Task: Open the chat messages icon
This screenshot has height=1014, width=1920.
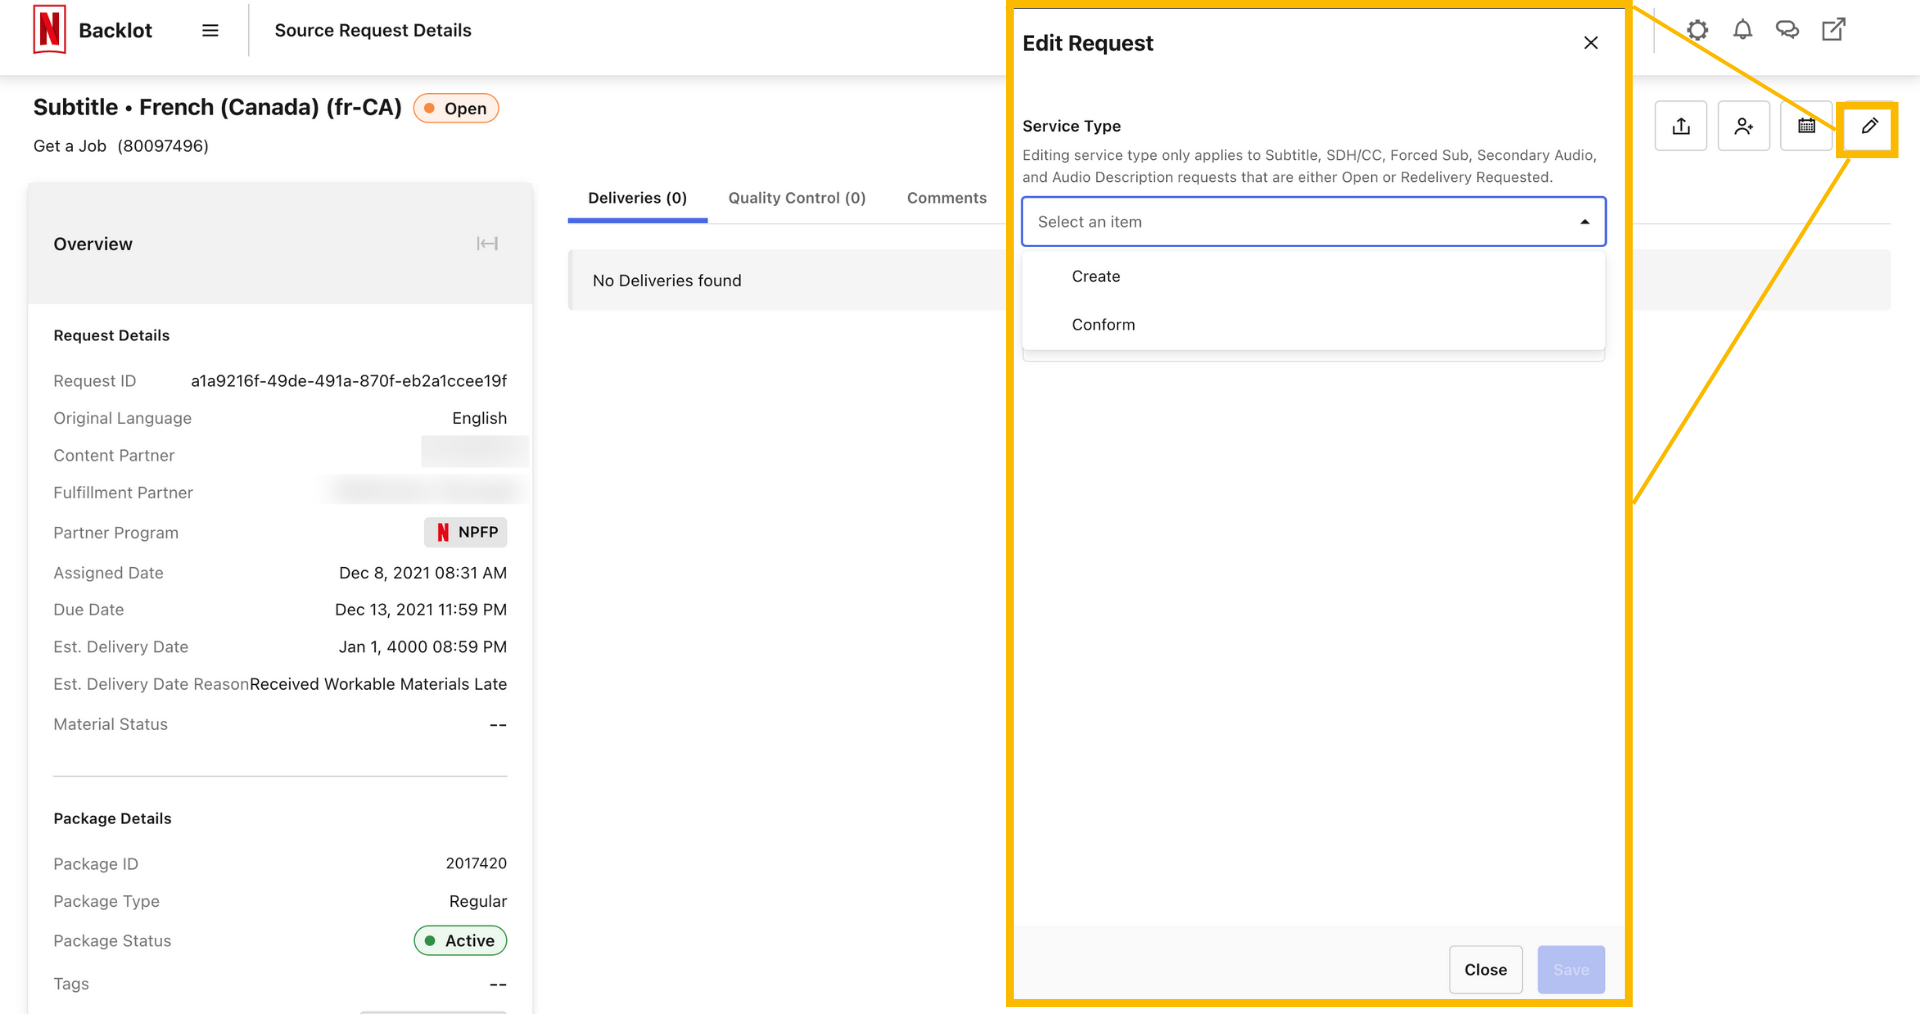Action: [1787, 30]
